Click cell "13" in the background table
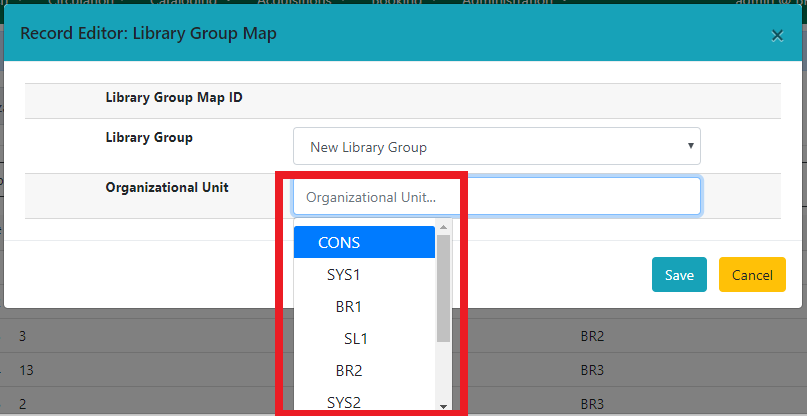807x416 pixels. click(x=26, y=370)
